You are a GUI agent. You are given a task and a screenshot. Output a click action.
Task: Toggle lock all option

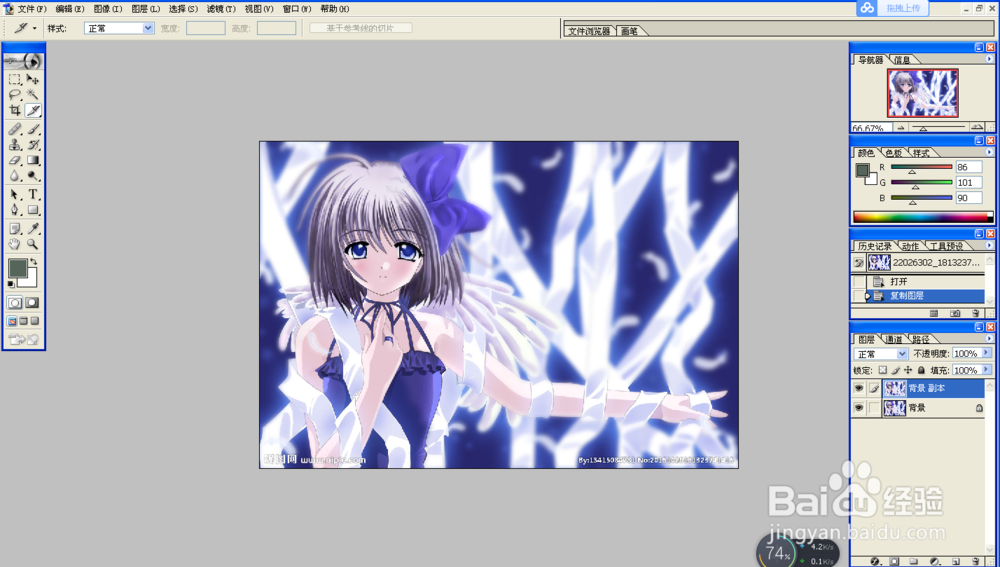point(921,370)
